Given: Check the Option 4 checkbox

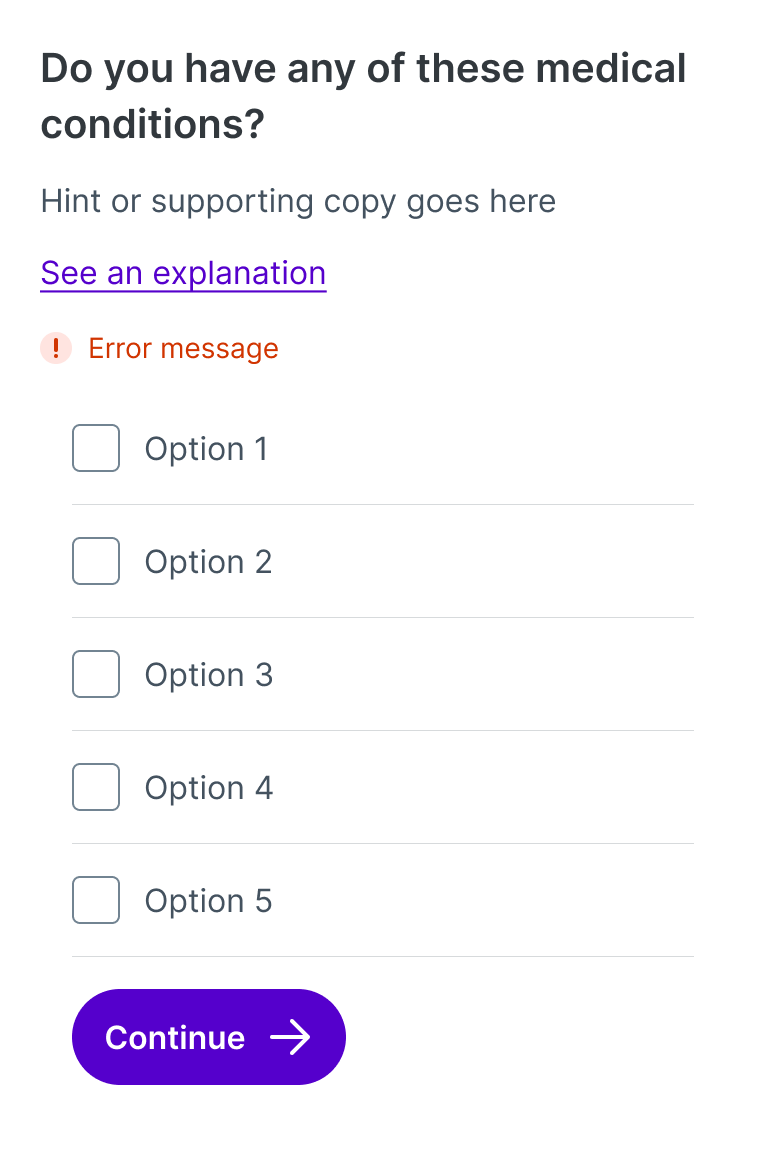Looking at the screenshot, I should 95,787.
